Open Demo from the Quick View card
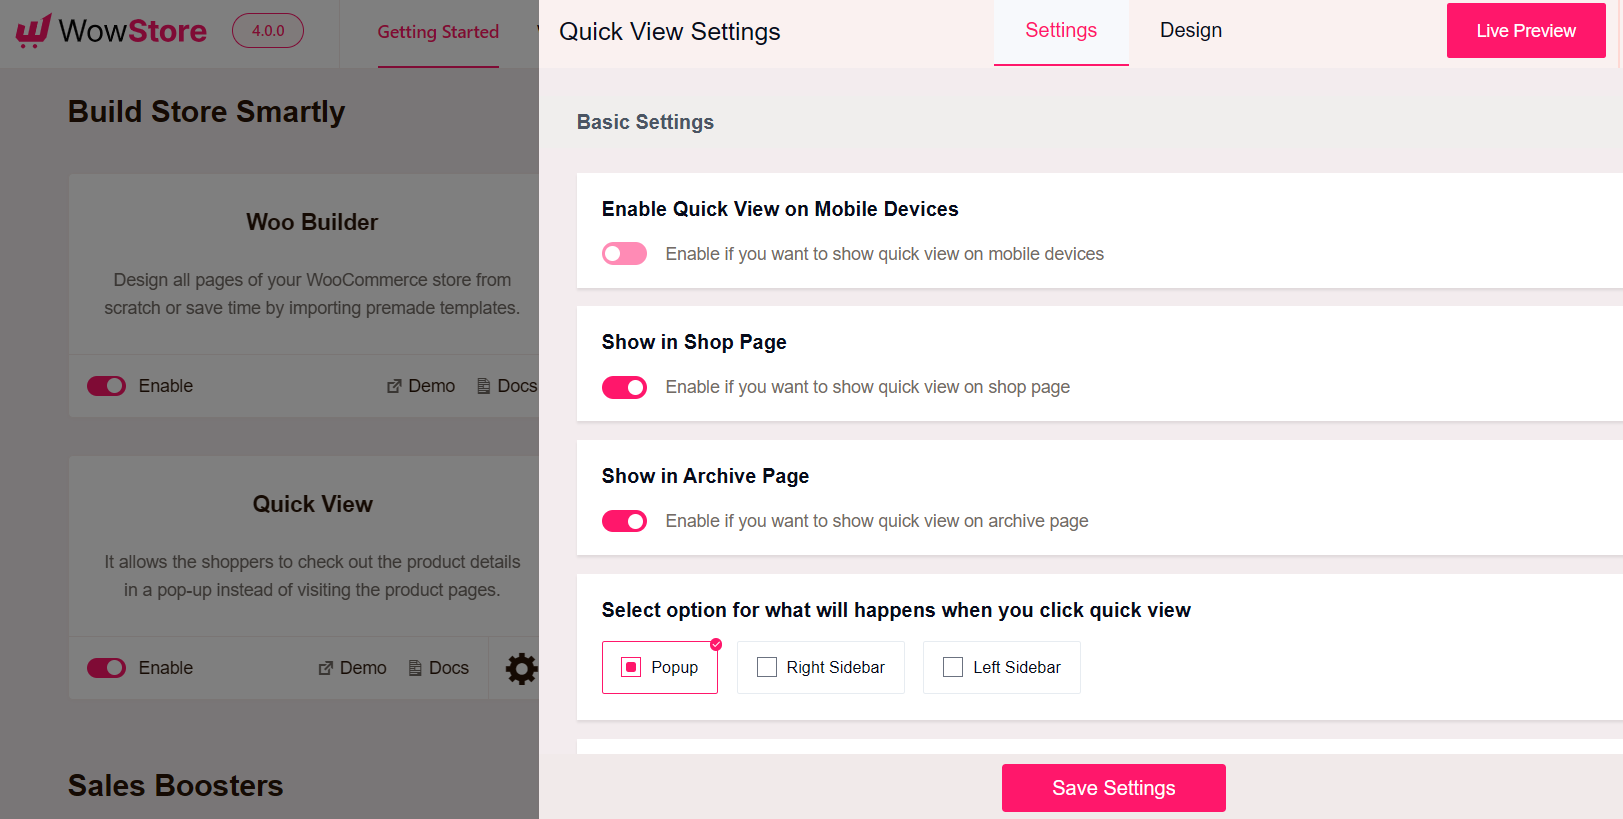The height and width of the screenshot is (819, 1623). click(x=352, y=668)
